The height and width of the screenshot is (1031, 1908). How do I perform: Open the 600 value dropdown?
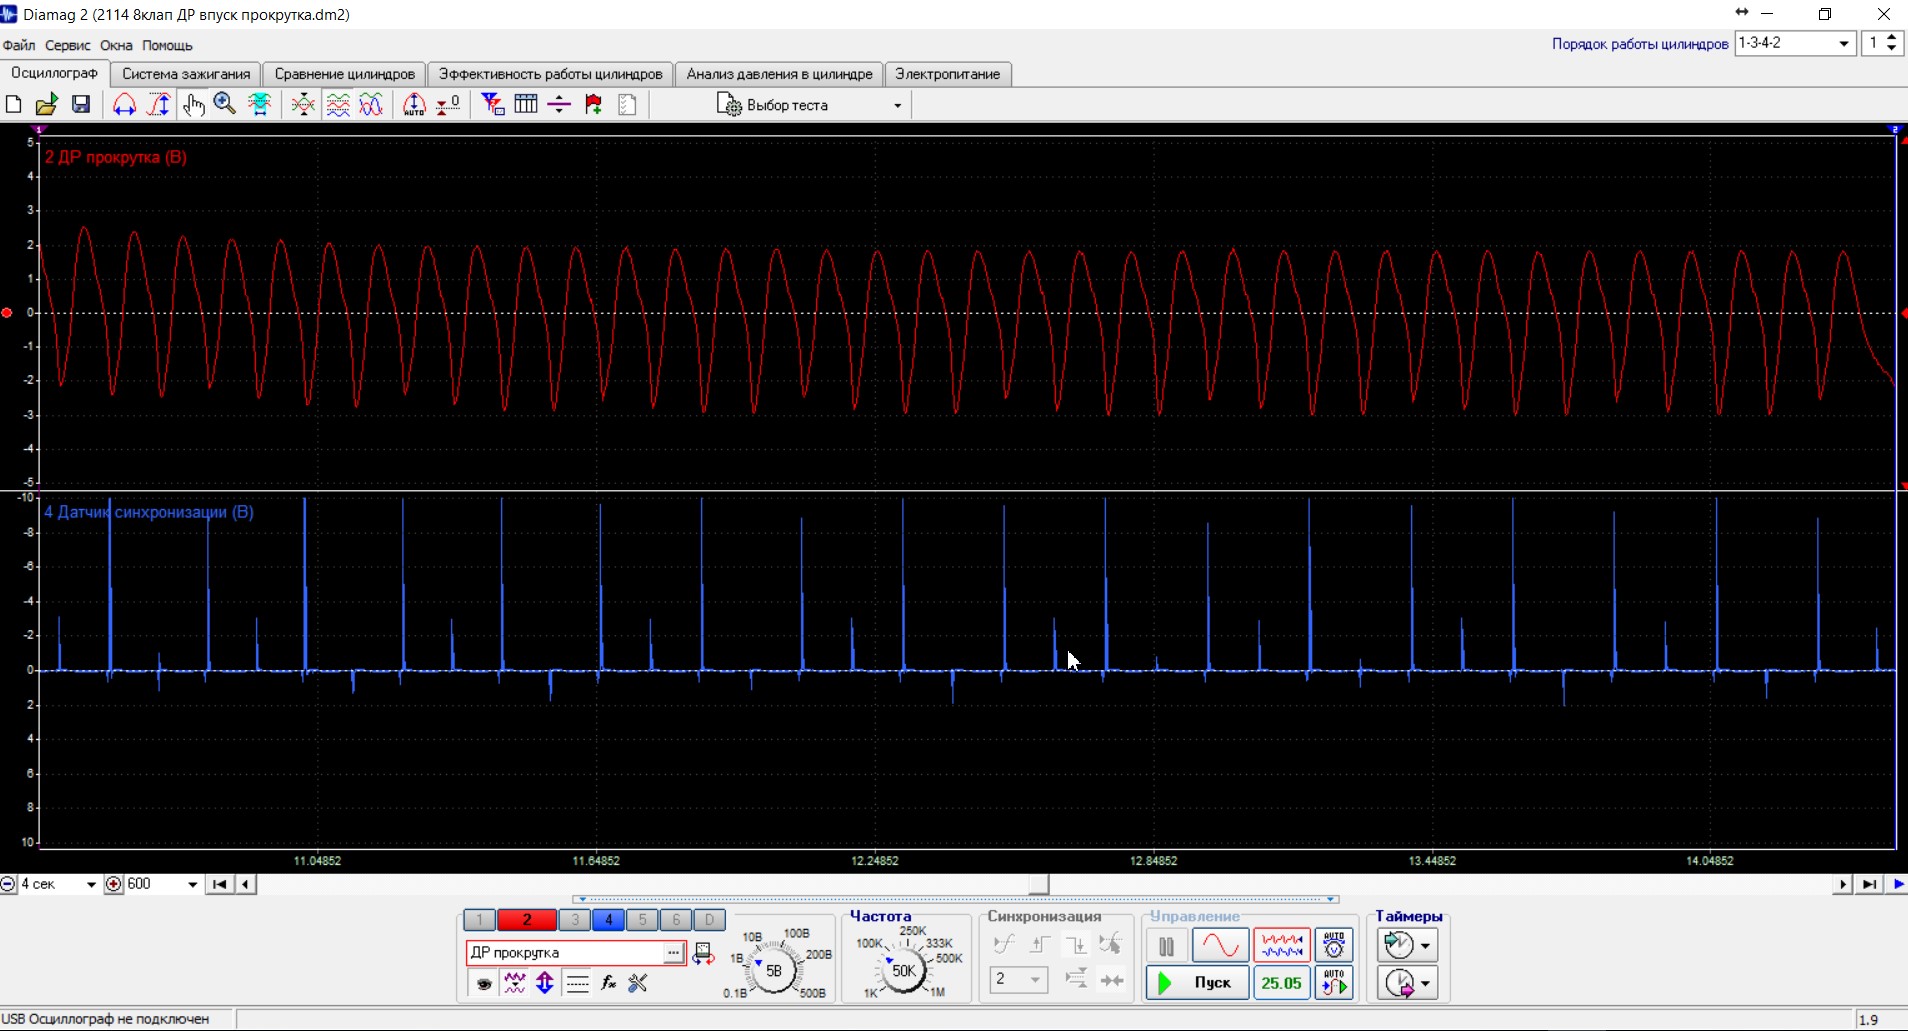pos(192,884)
